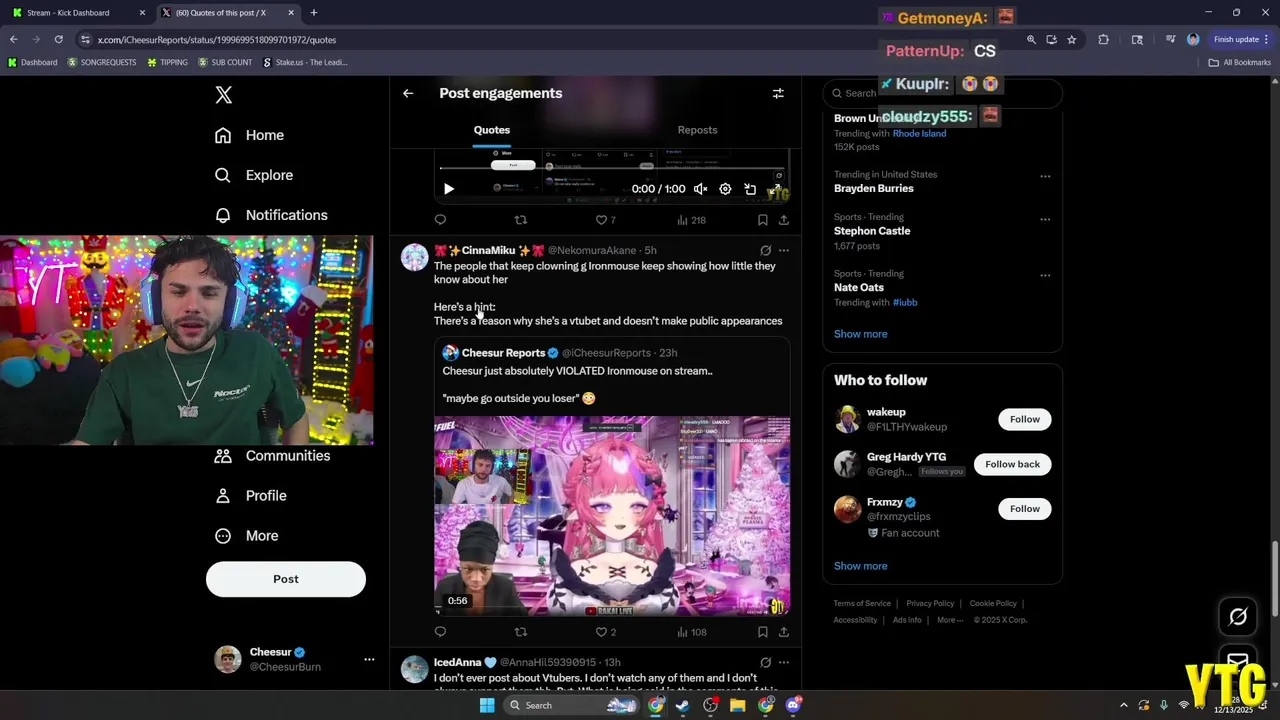Open the Grok icon on CinnaMiku's post
Image resolution: width=1280 pixels, height=720 pixels.
pyautogui.click(x=765, y=250)
